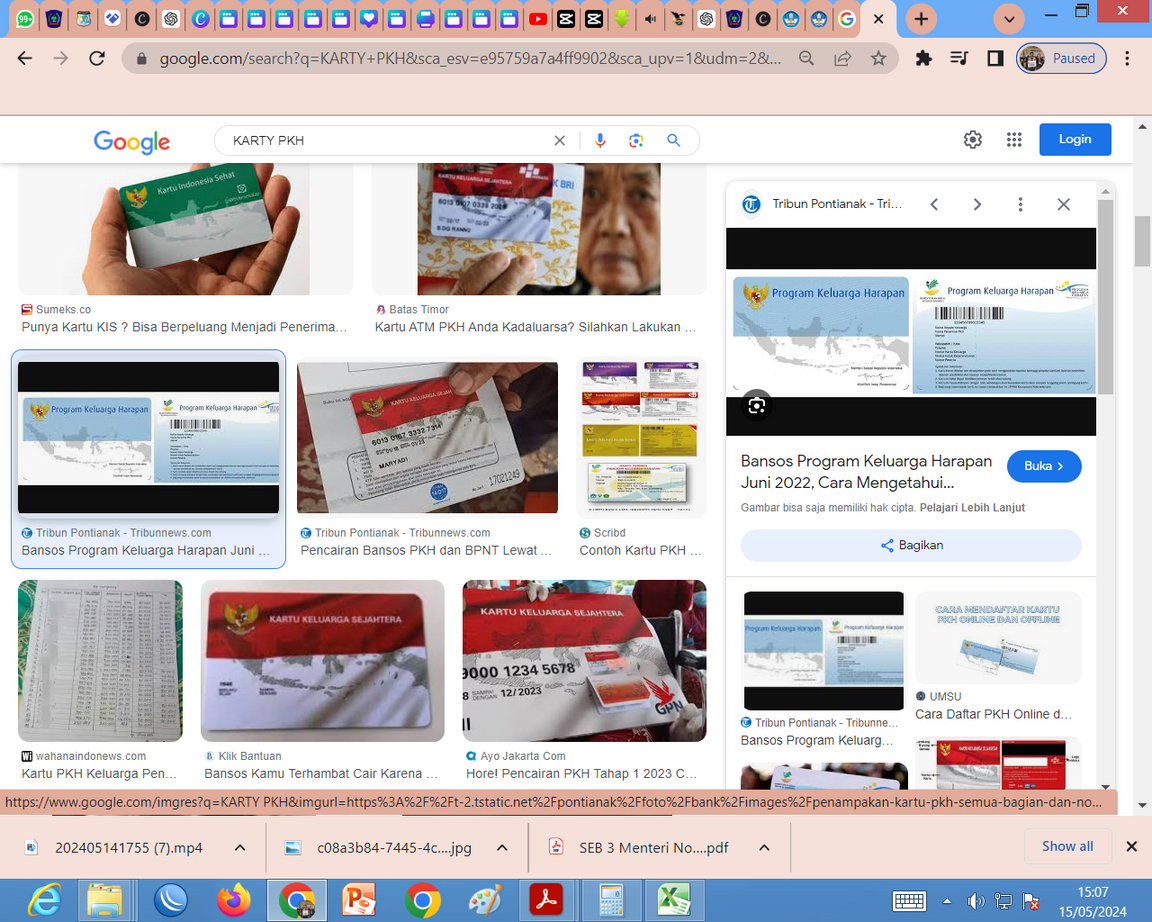
Task: Reload the current page
Action: (96, 58)
